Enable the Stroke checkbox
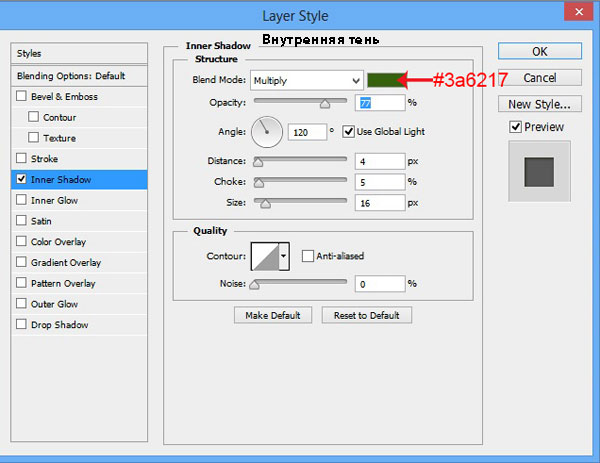Viewport: 600px width, 463px height. coord(21,158)
